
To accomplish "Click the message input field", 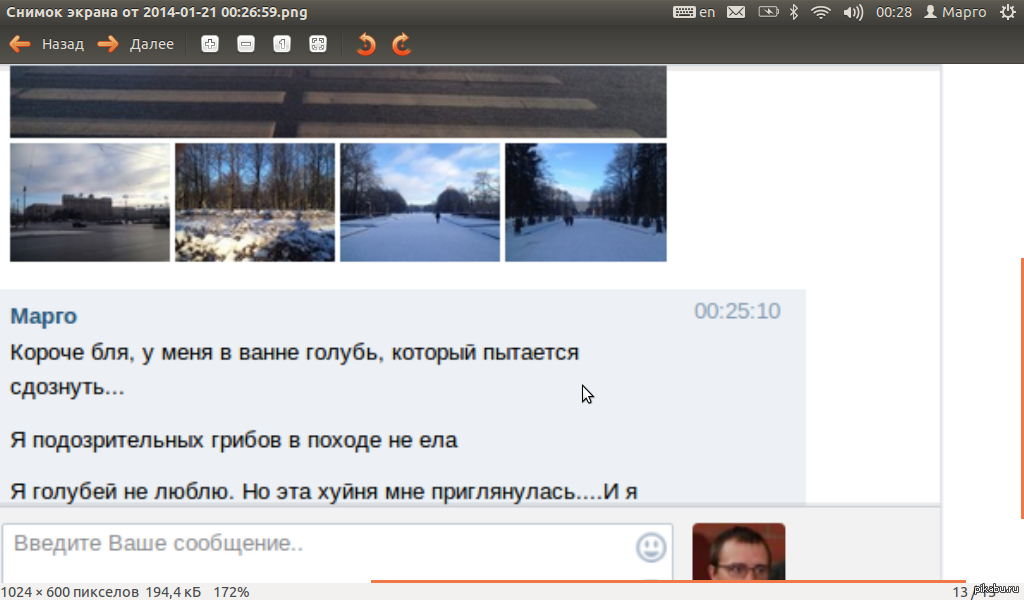I will pos(320,546).
